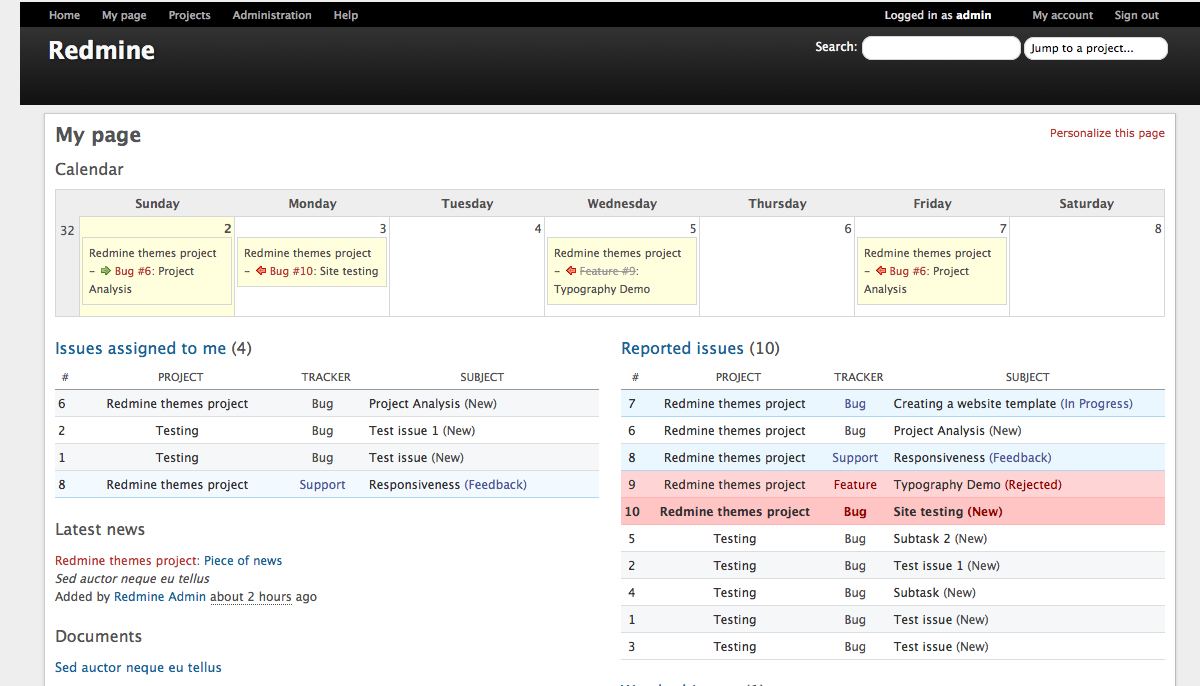Screen dimensions: 1200x686
Task: Click Personalize this page
Action: 1107,133
